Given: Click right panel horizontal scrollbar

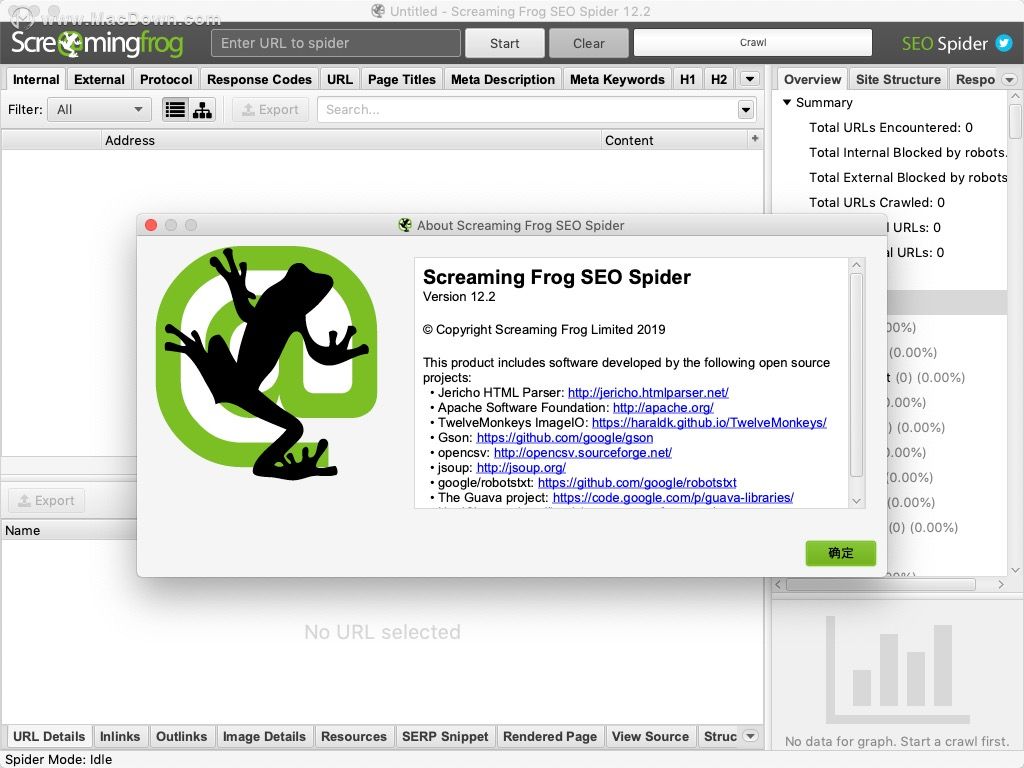Looking at the screenshot, I should pyautogui.click(x=880, y=584).
